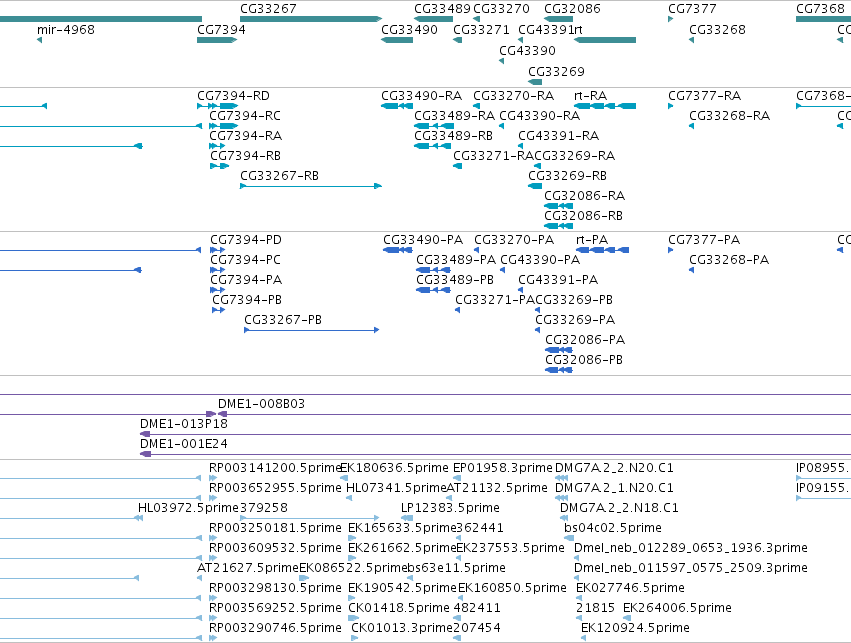851x643 pixels.
Task: Click the CG33270-RA transcript label
Action: tap(513, 96)
